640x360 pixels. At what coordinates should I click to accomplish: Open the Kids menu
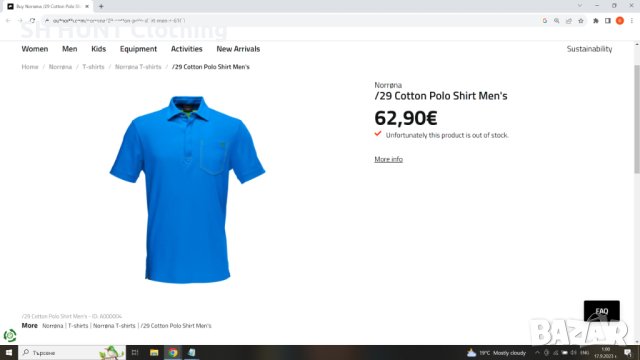tap(98, 49)
